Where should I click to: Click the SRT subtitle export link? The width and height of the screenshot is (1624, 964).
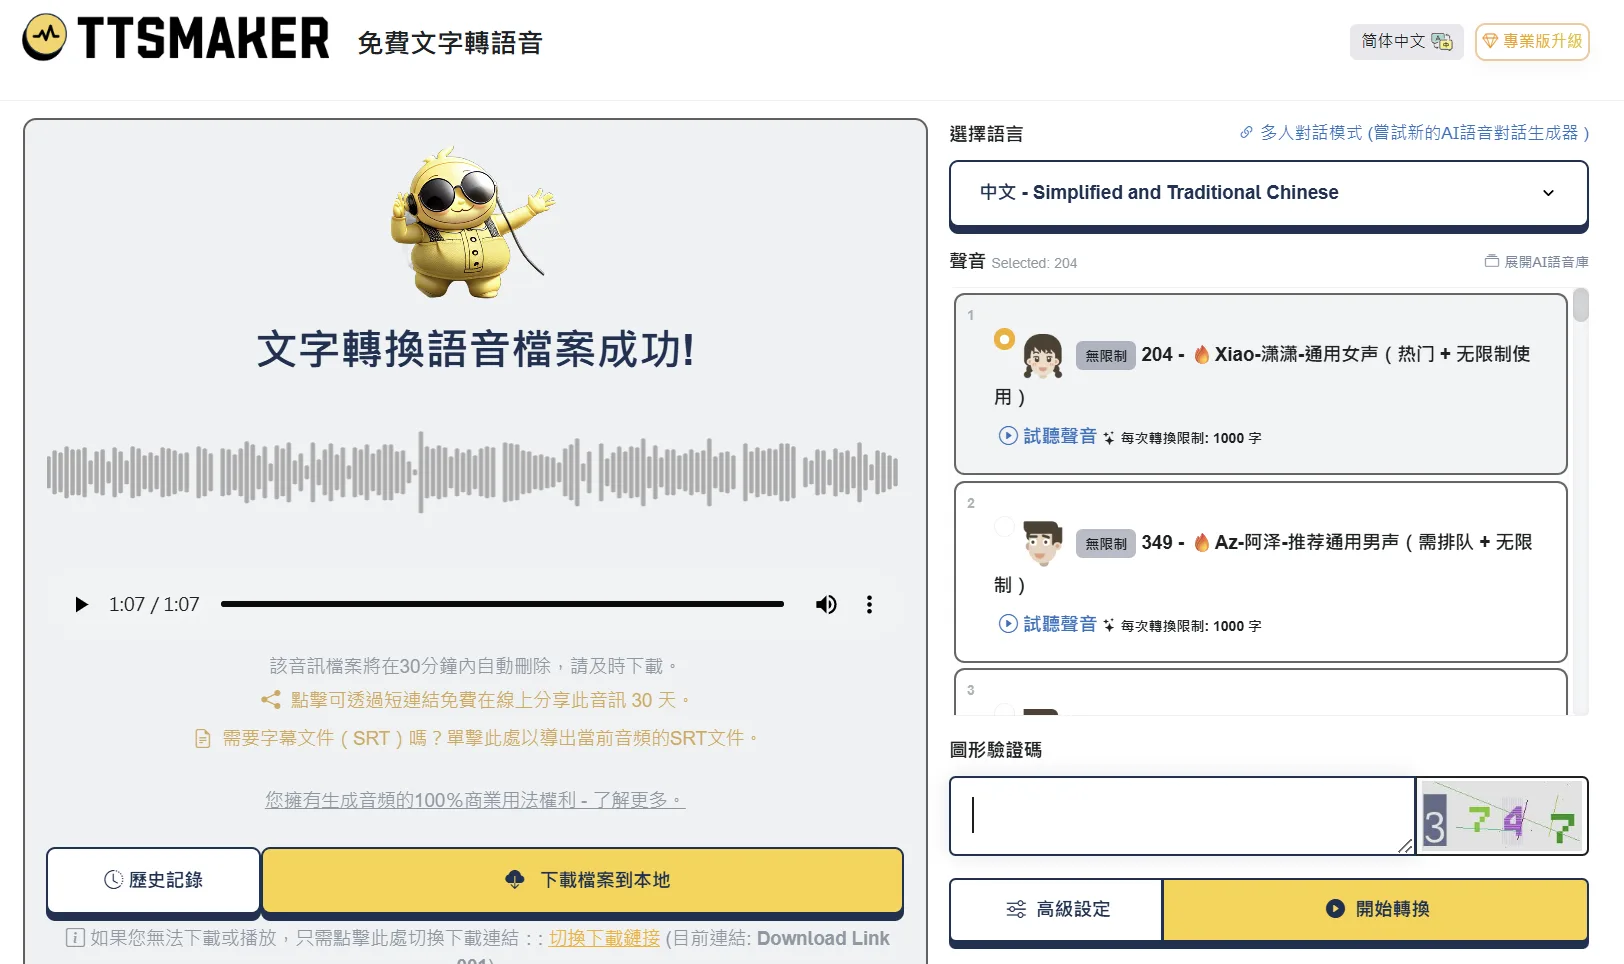(x=476, y=738)
